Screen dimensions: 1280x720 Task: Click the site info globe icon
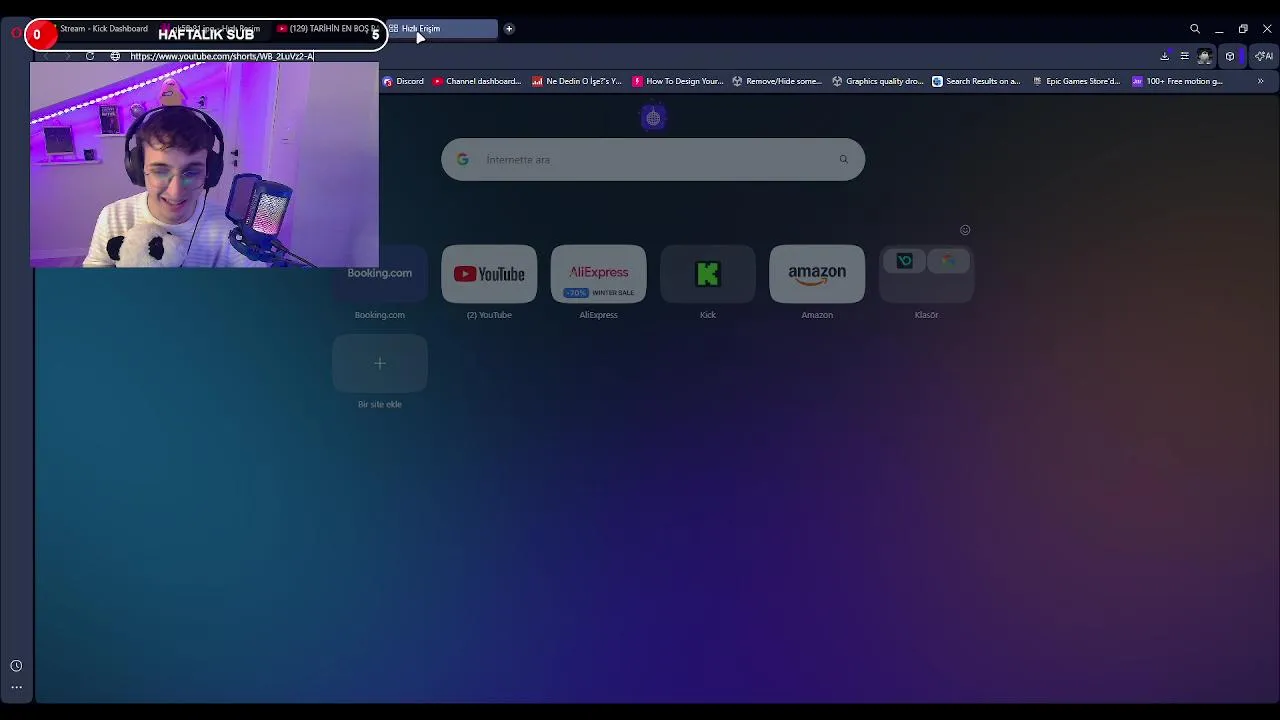(x=115, y=56)
